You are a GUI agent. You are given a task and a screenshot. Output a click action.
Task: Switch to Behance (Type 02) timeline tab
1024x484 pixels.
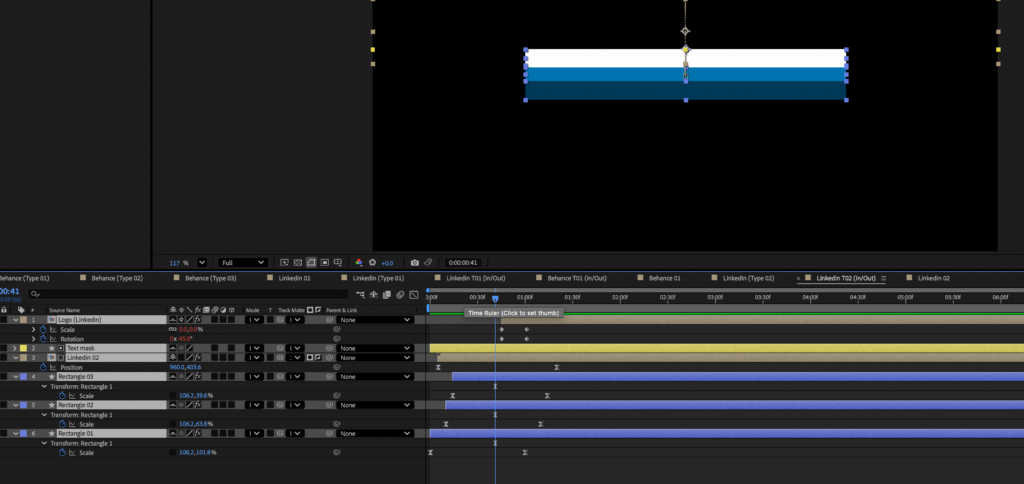(117, 278)
